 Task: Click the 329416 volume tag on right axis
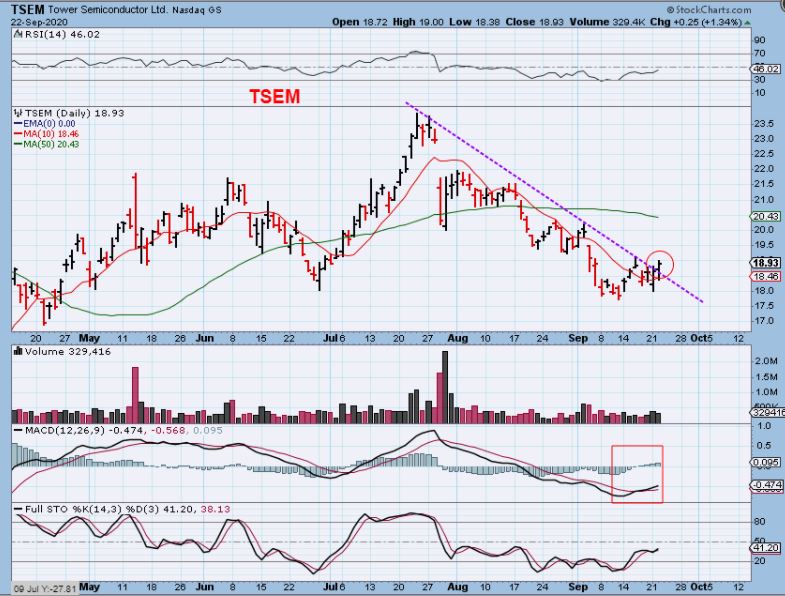(x=768, y=412)
